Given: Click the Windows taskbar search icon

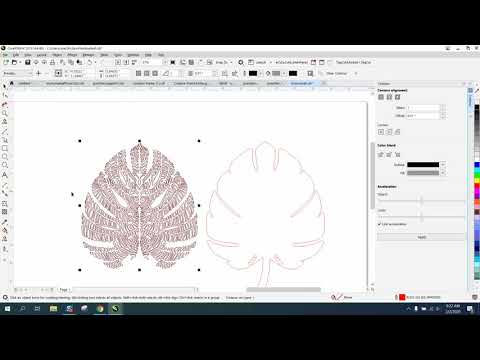Looking at the screenshot, I should pos(22,309).
